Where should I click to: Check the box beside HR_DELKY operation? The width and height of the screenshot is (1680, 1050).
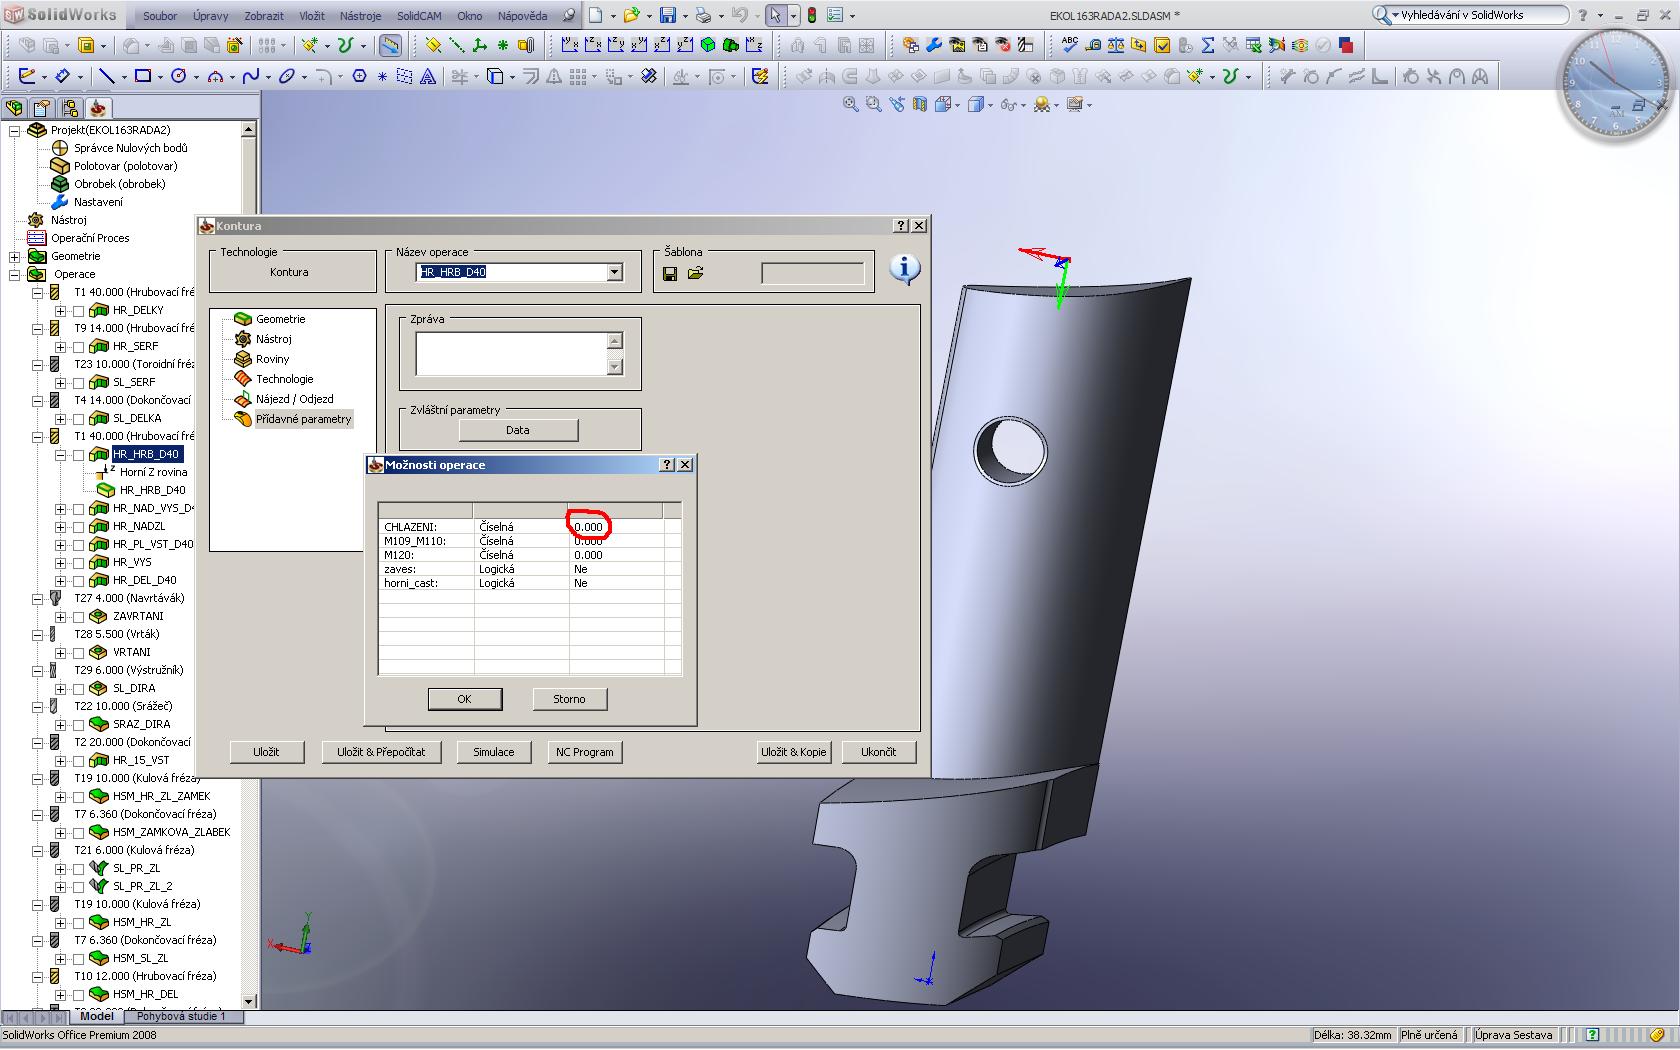(x=79, y=311)
